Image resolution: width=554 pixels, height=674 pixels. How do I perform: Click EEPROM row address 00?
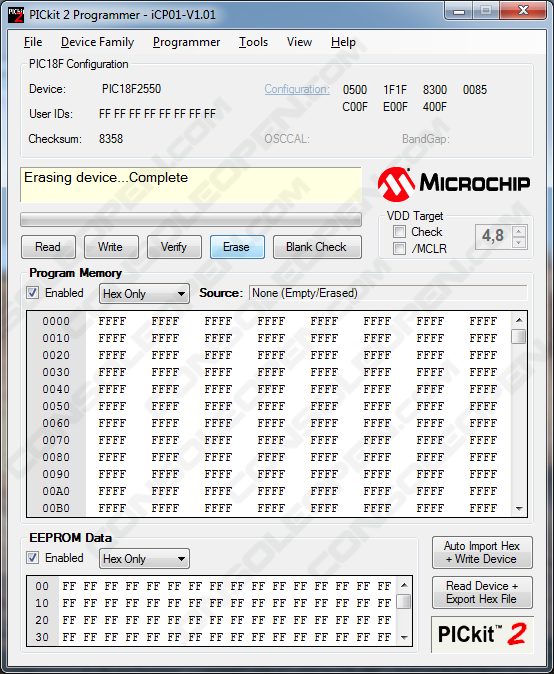42,586
